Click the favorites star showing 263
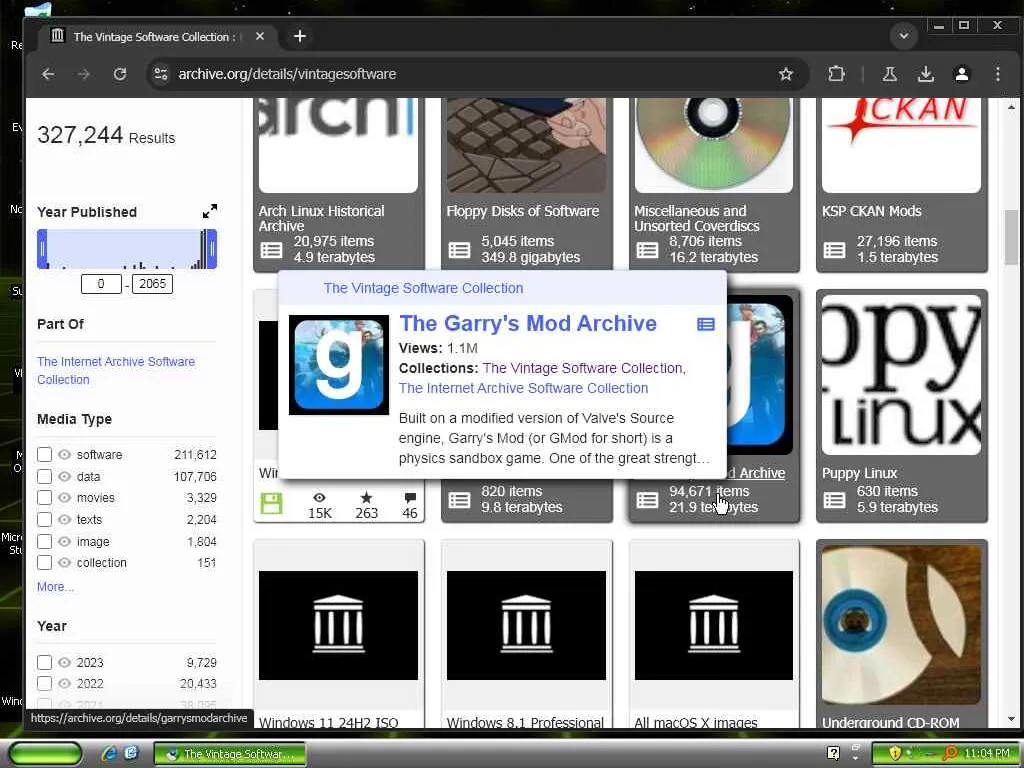 366,498
